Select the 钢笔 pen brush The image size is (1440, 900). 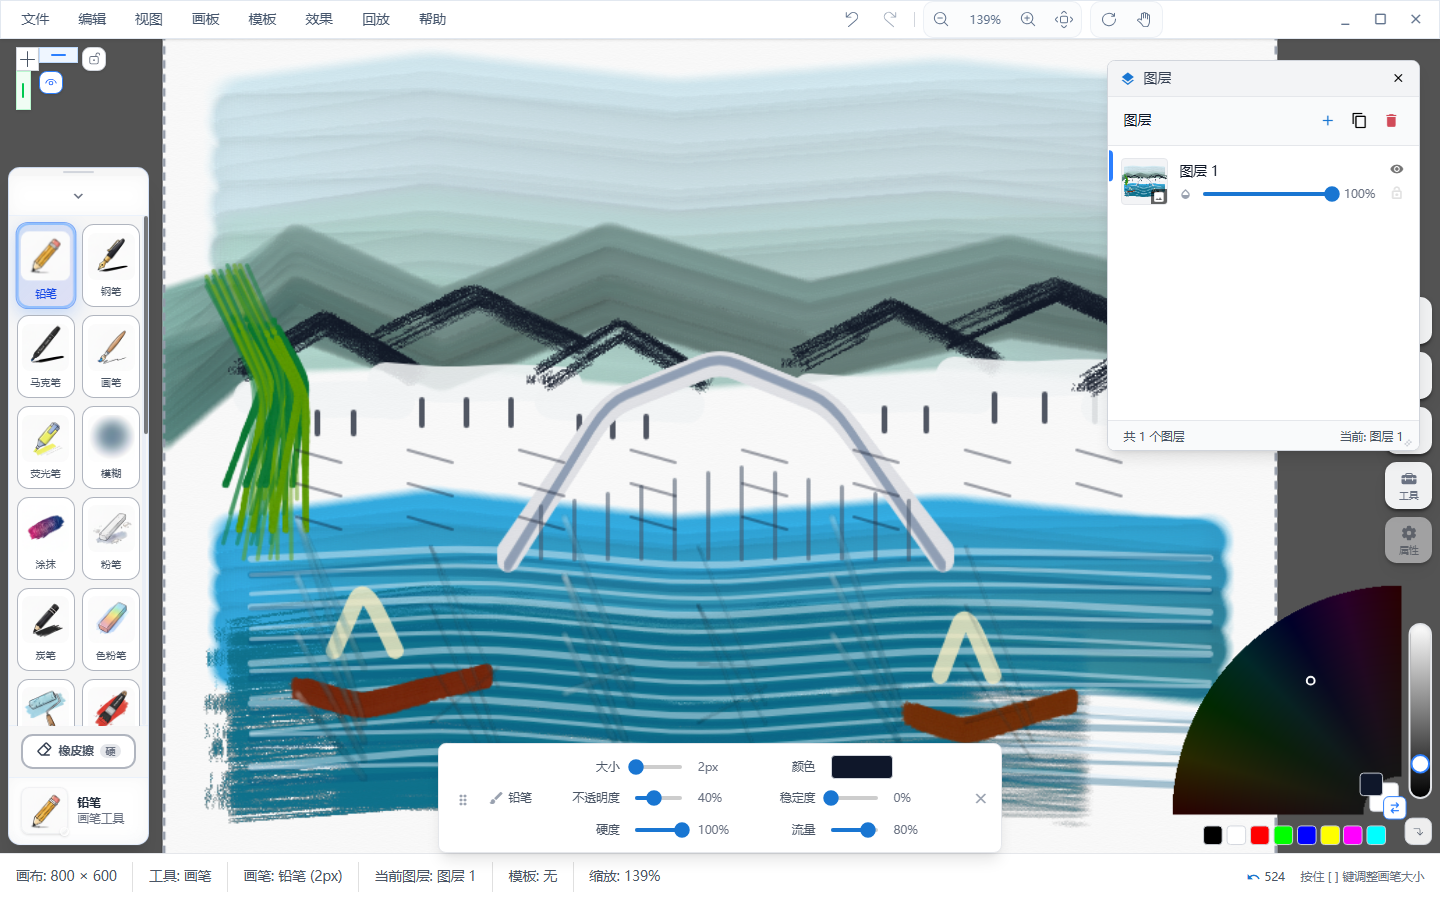click(x=111, y=266)
